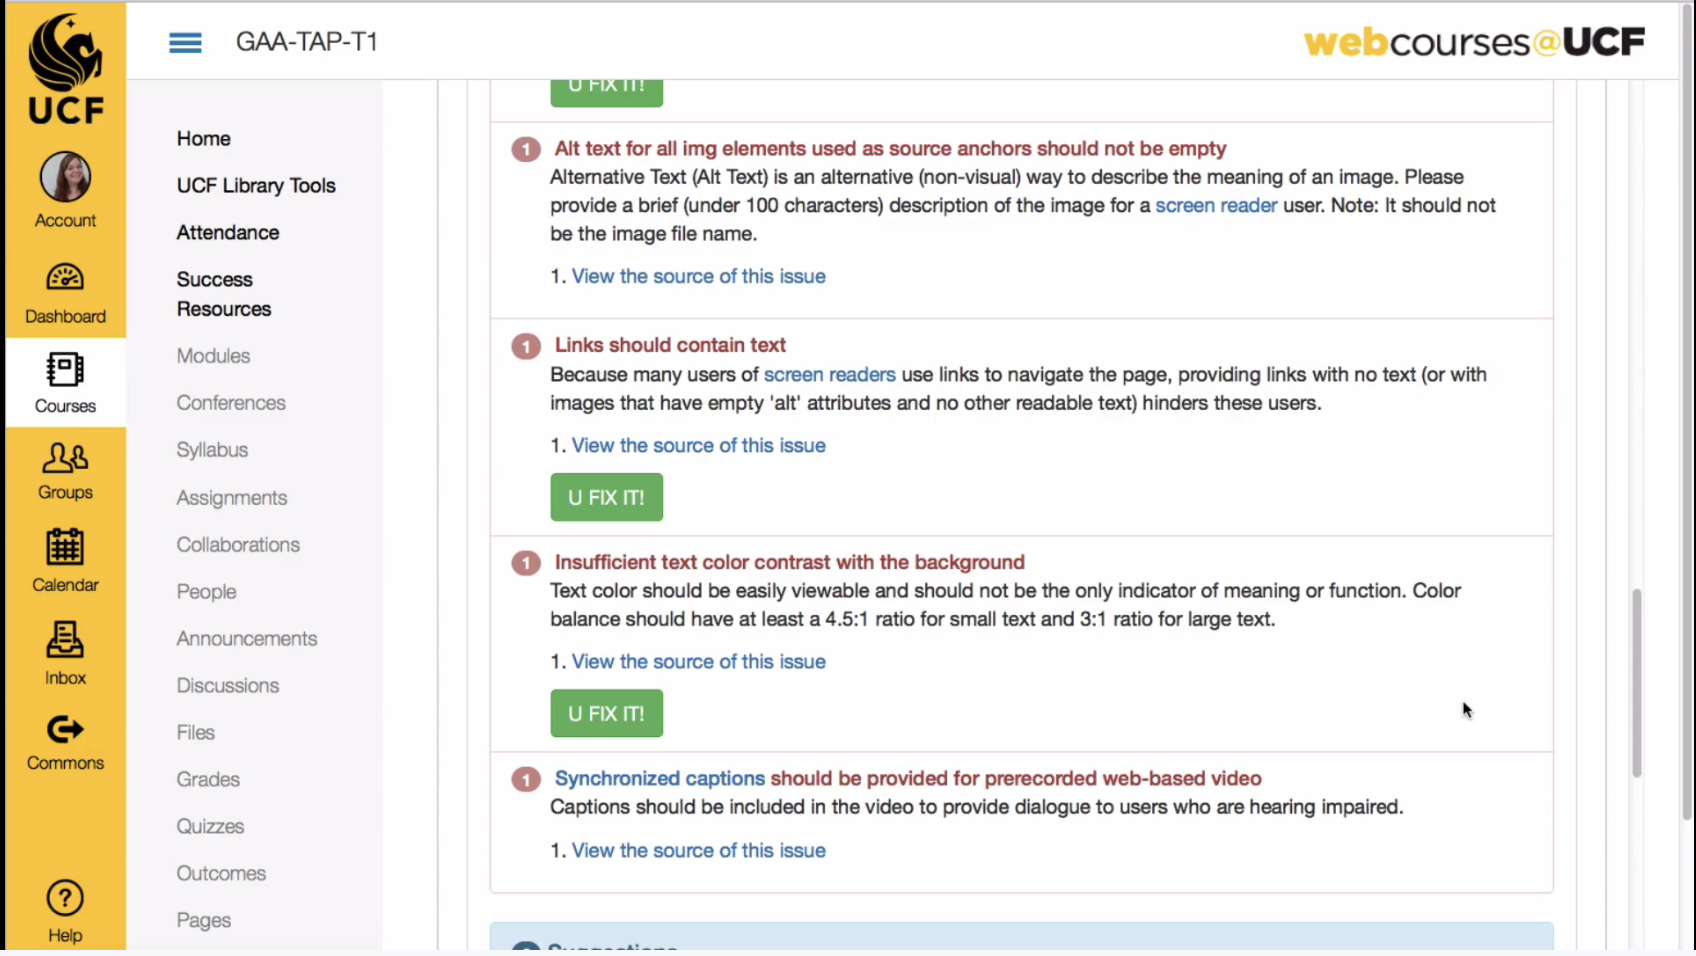
Task: Click the GAA-TAP-T1 course title
Action: point(306,42)
